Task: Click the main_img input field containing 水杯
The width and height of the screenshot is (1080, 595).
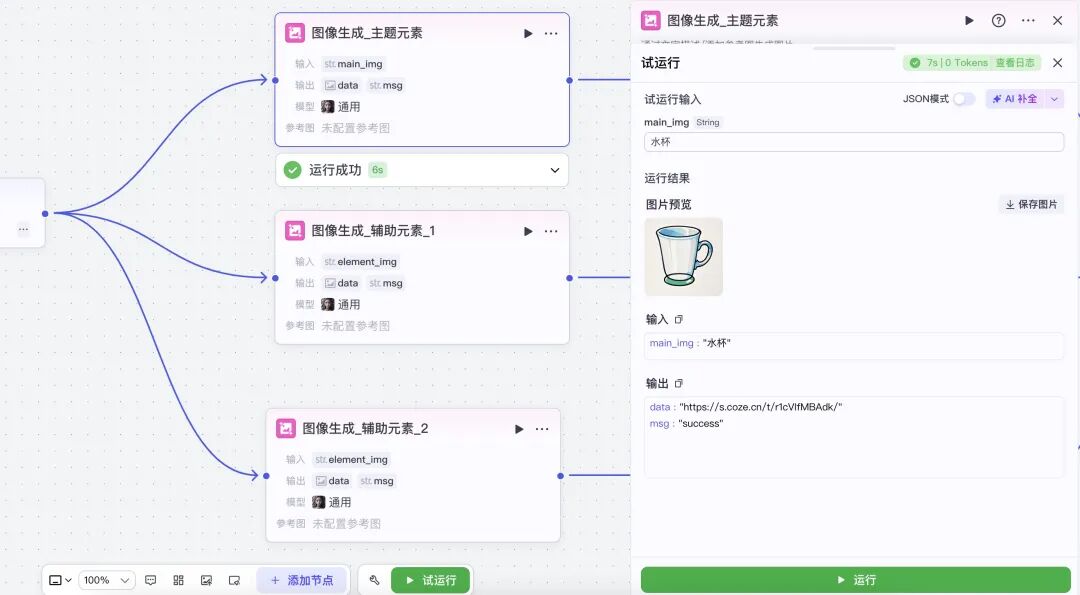Action: click(854, 142)
